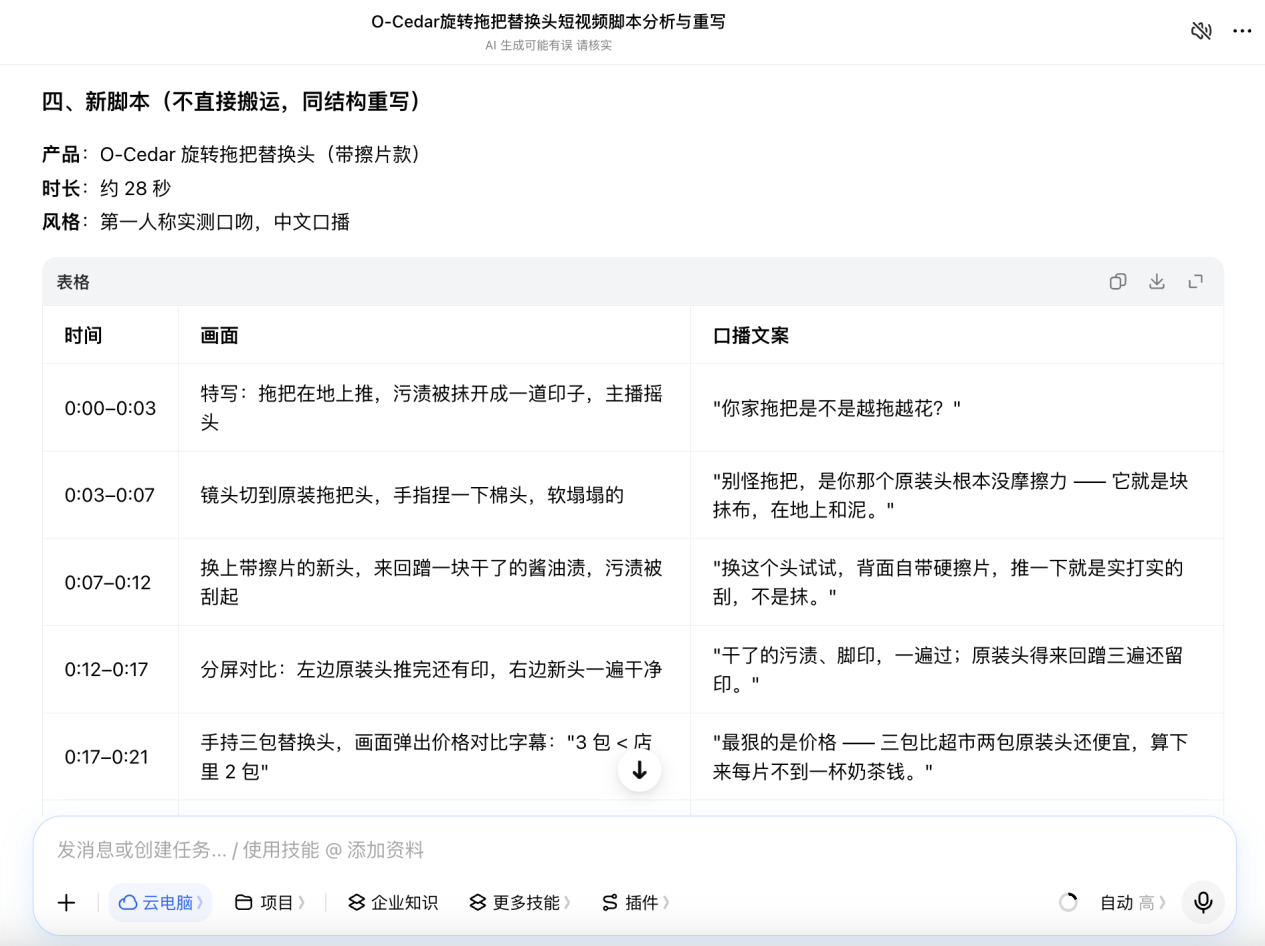1265x946 pixels.
Task: Focus the message input field
Action: [x=634, y=850]
